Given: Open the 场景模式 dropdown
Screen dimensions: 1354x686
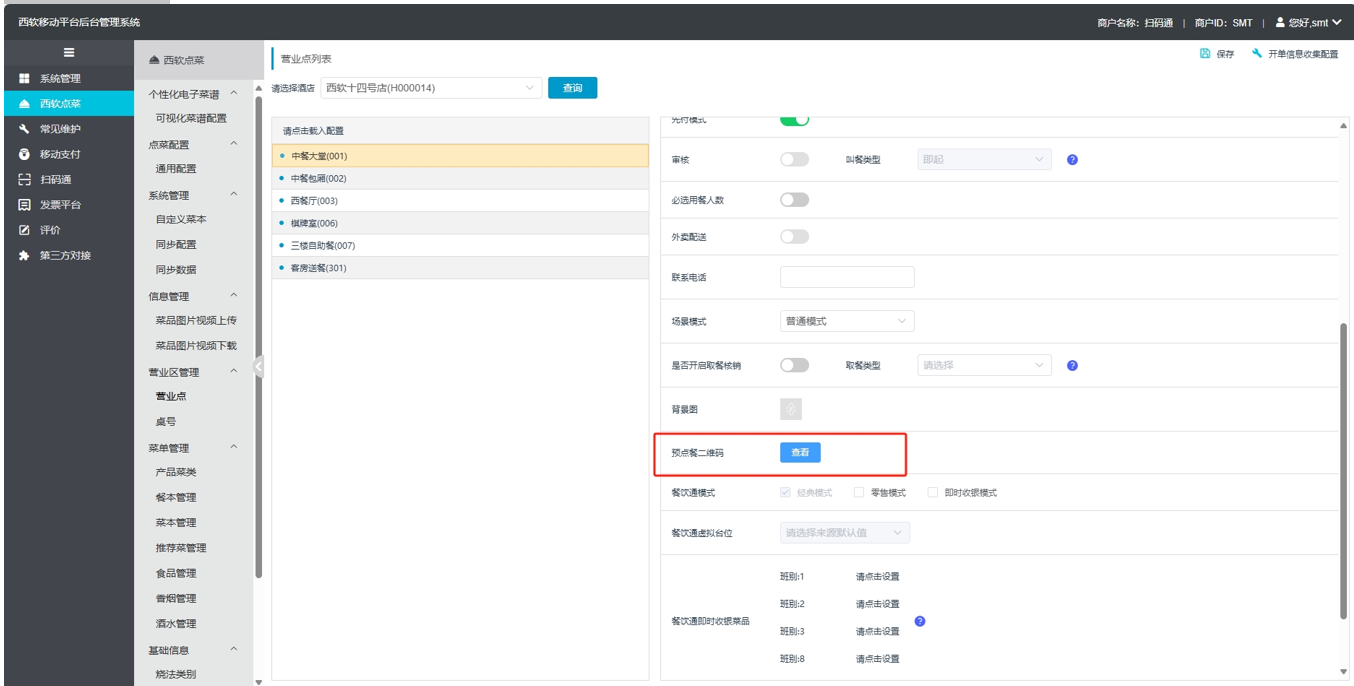Looking at the screenshot, I should 847,321.
